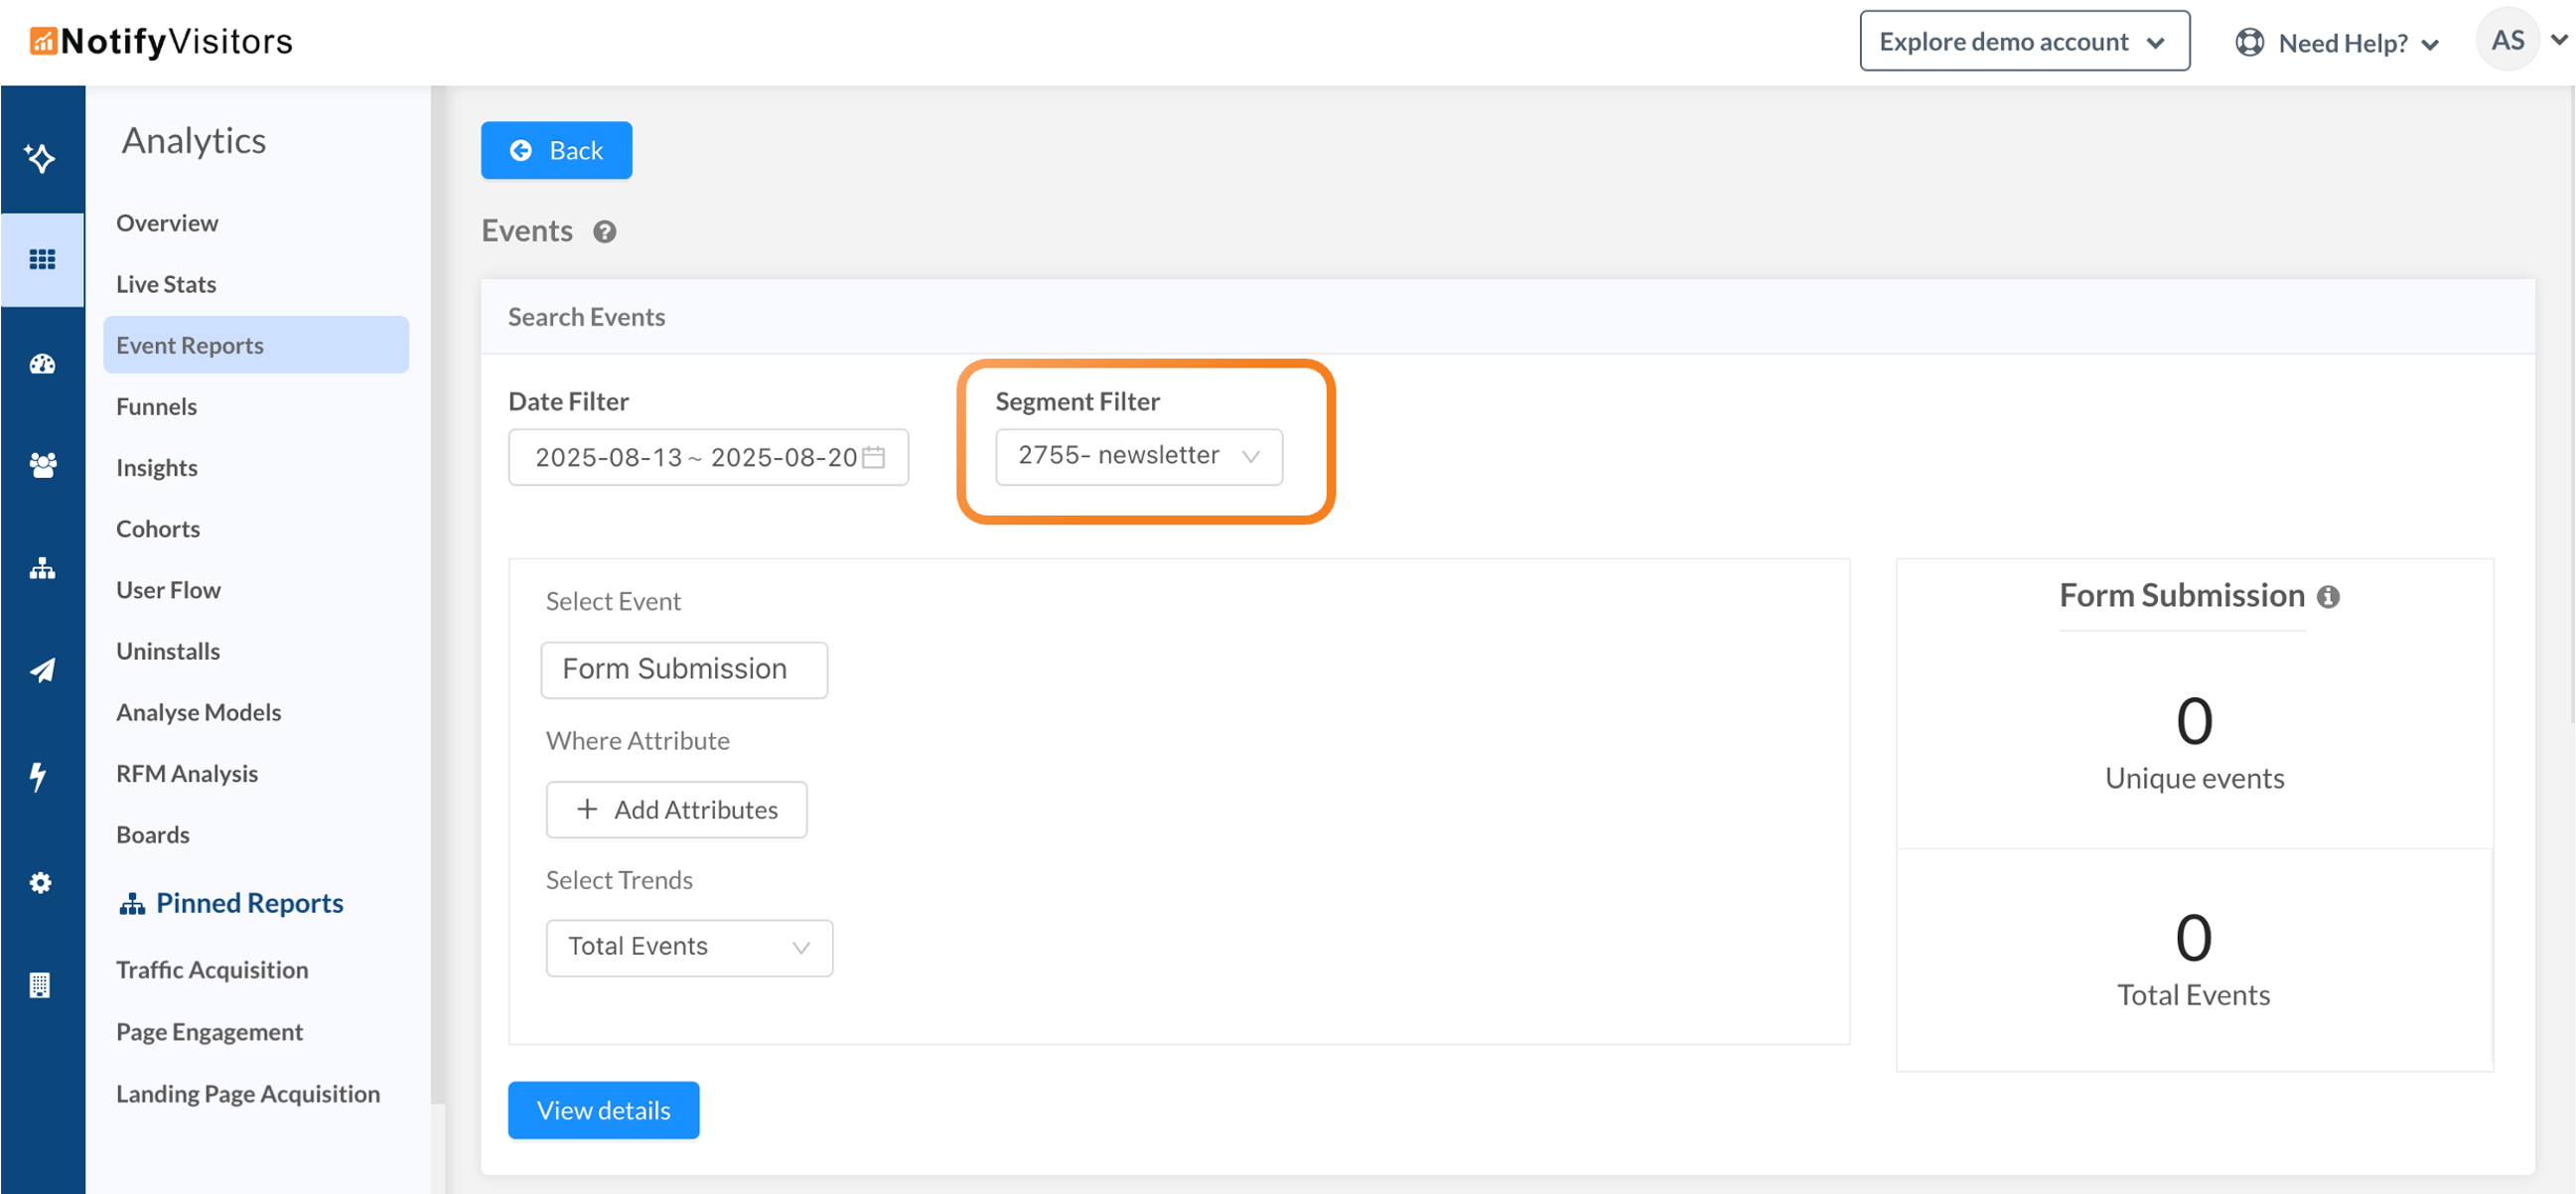Open the paper plane campaigns icon

pos(42,670)
